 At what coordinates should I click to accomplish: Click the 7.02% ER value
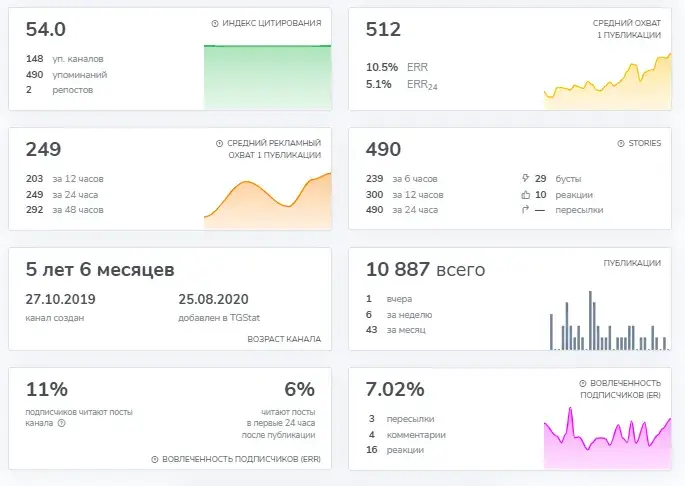point(395,389)
